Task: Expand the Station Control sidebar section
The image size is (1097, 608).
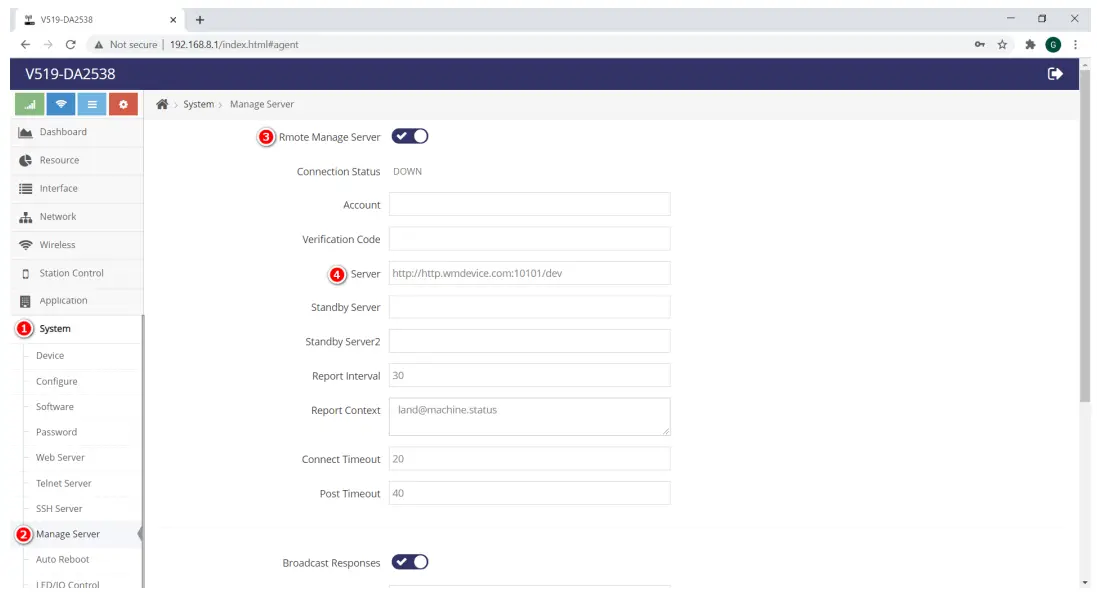Action: 77,273
